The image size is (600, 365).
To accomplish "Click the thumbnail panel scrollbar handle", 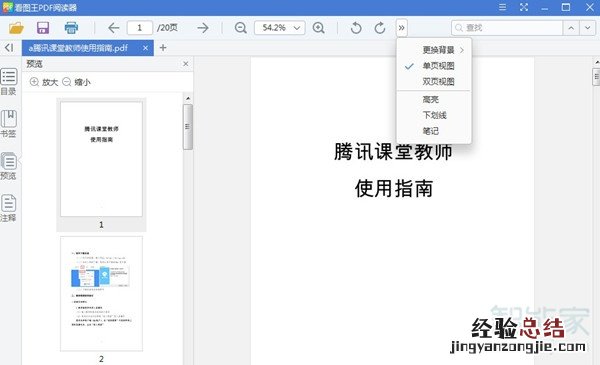I will pyautogui.click(x=188, y=127).
